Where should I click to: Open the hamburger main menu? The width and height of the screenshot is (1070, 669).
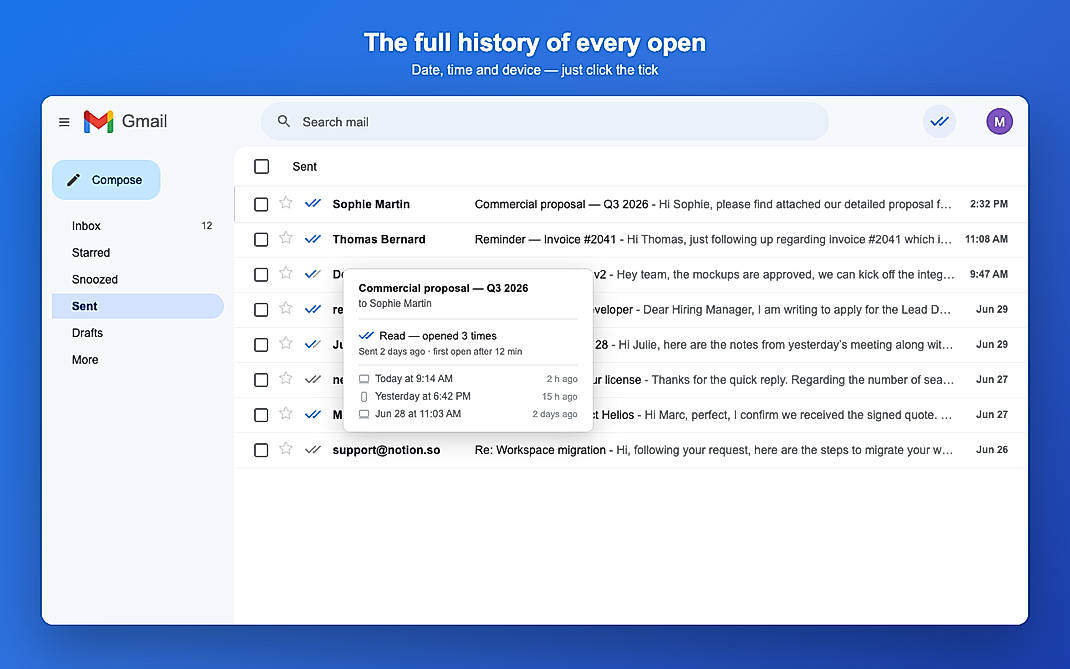pos(64,122)
